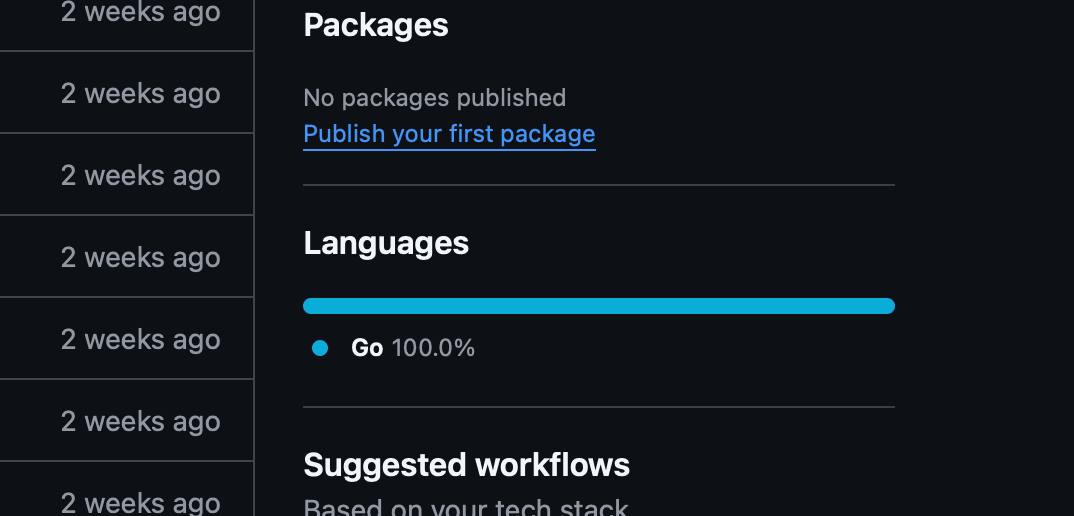
Task: Click the topmost partially visible timestamp
Action: tap(140, 12)
